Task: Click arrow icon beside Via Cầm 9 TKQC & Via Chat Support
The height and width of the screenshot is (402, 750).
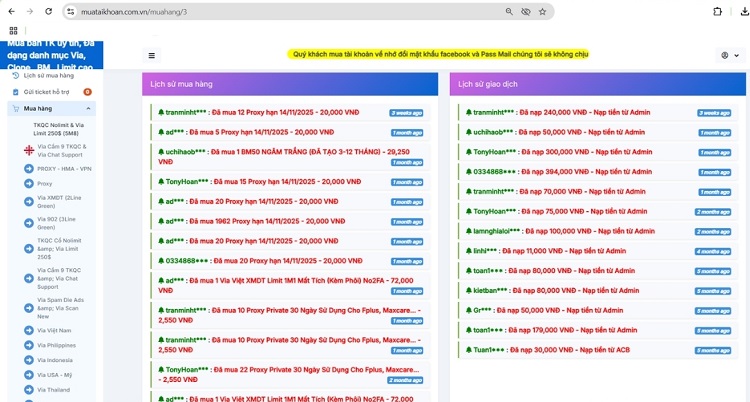Action: tap(29, 279)
